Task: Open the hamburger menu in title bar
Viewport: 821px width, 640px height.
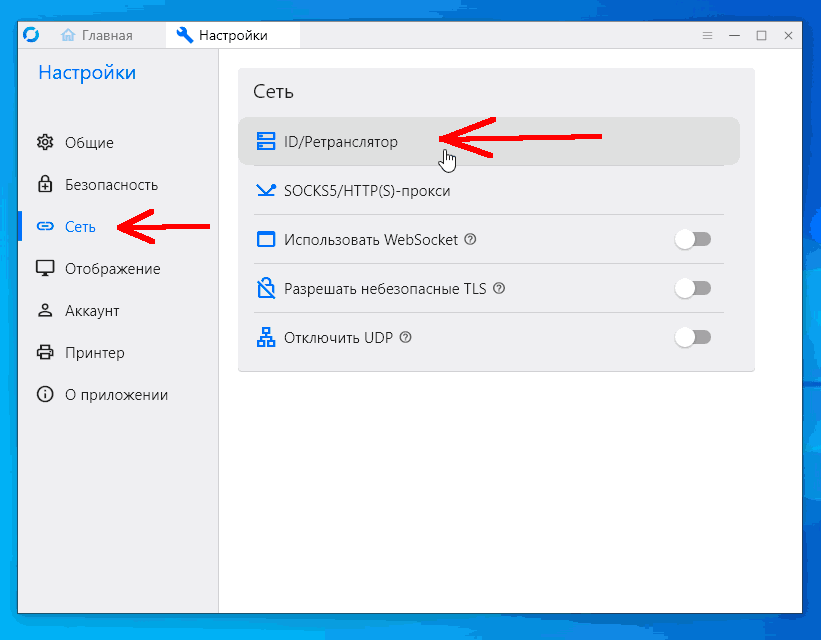Action: (x=707, y=35)
